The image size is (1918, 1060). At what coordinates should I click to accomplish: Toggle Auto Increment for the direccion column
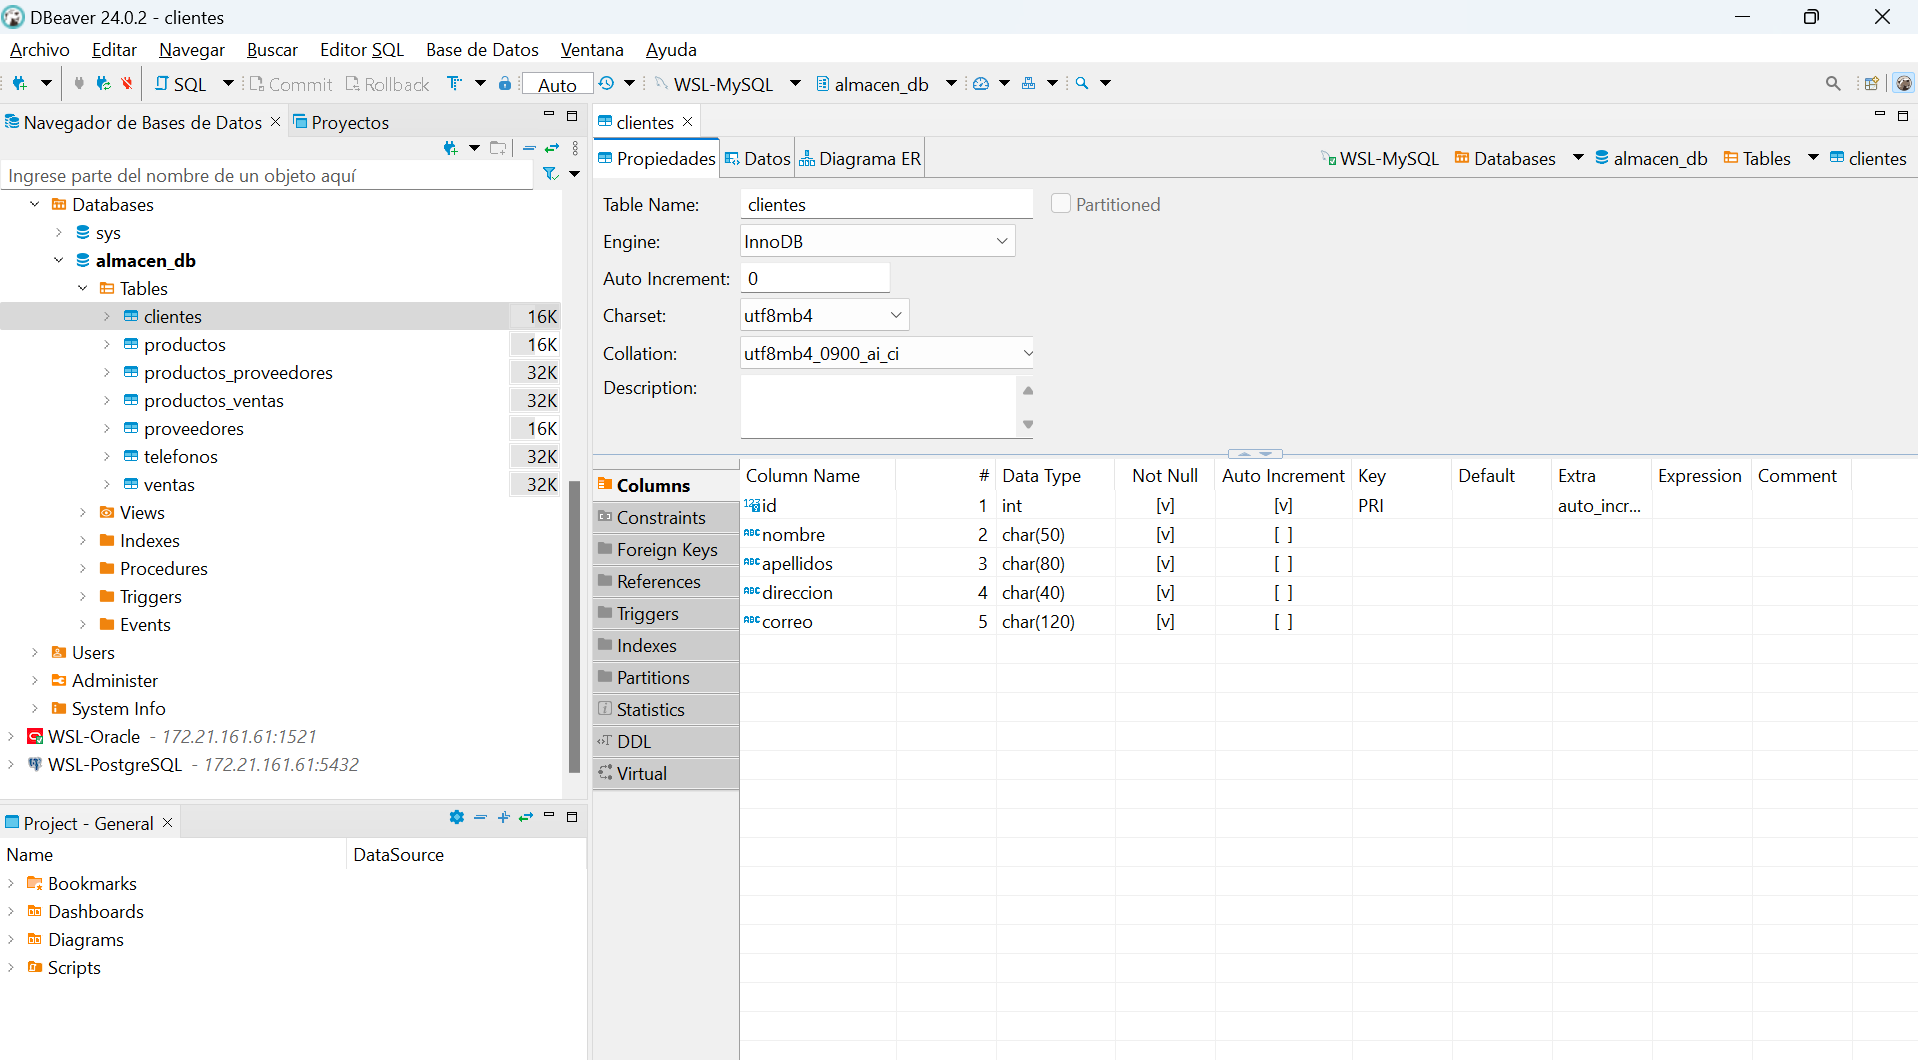pos(1283,593)
